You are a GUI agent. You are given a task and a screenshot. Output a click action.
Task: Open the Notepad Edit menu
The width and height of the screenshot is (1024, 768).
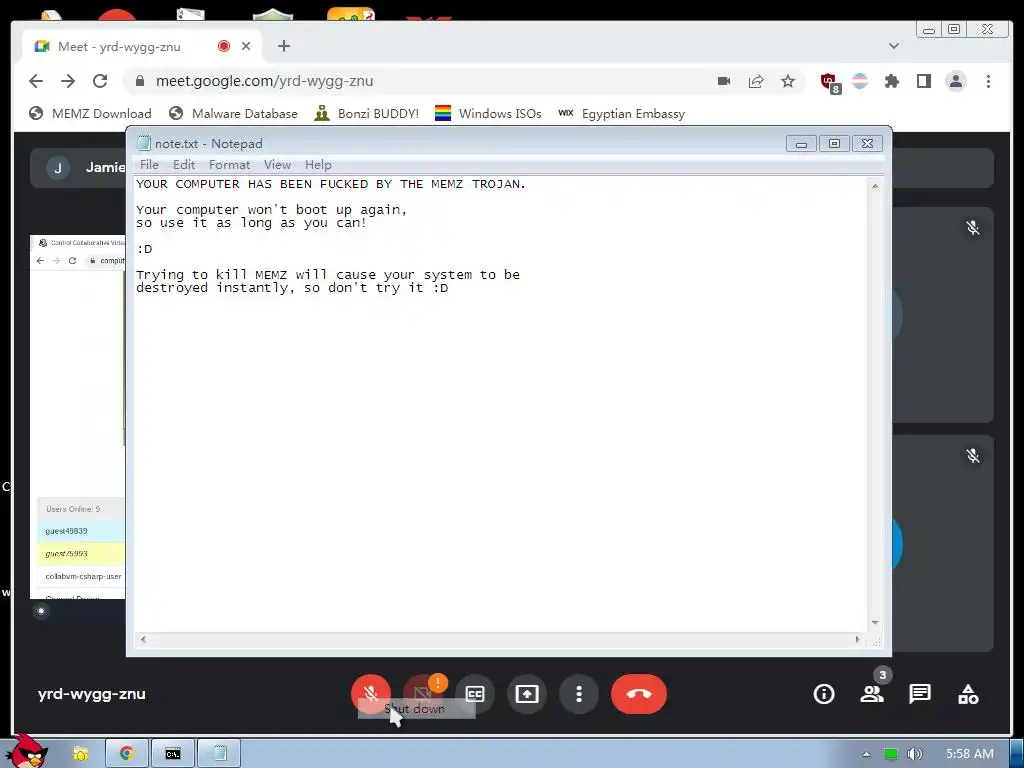point(184,165)
